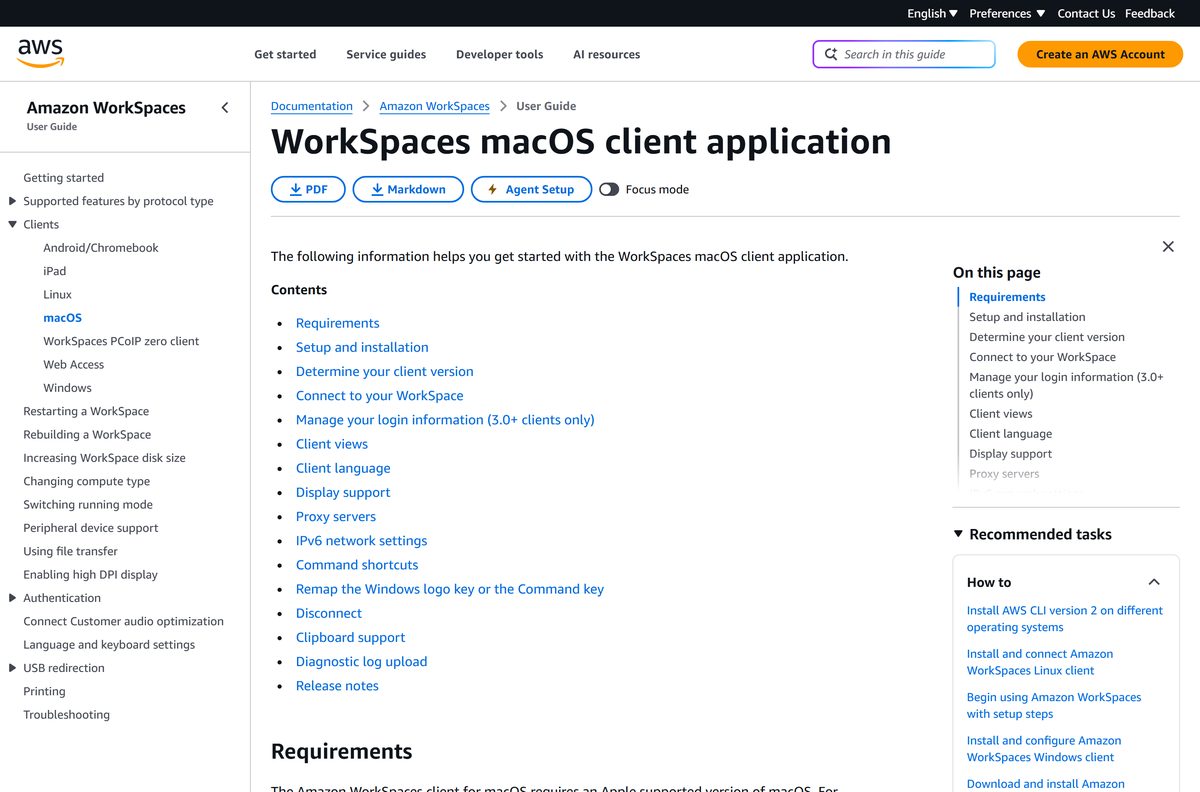The height and width of the screenshot is (792, 1200).
Task: Open Connect Customer audio optimization
Action: pyautogui.click(x=123, y=621)
